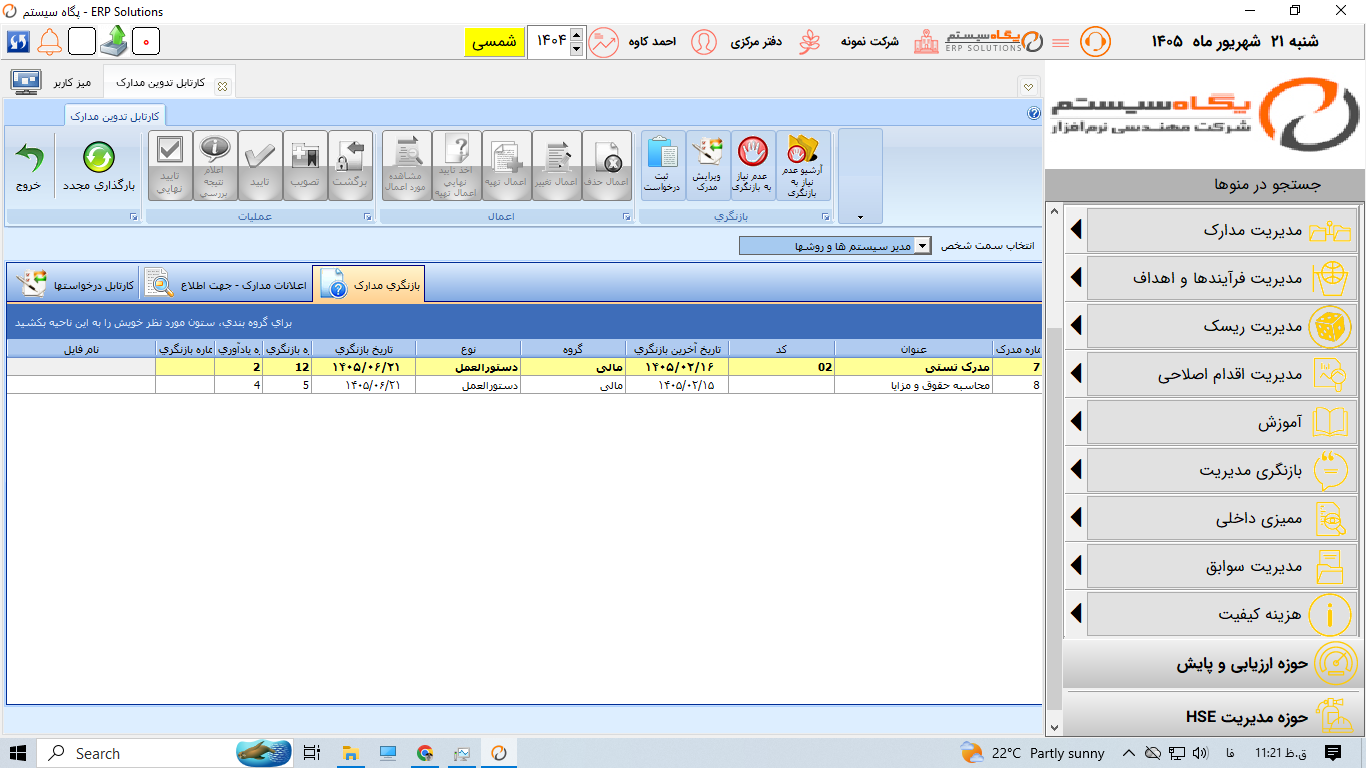Go to the میز کاربر tab
This screenshot has height=768, width=1366.
click(53, 82)
